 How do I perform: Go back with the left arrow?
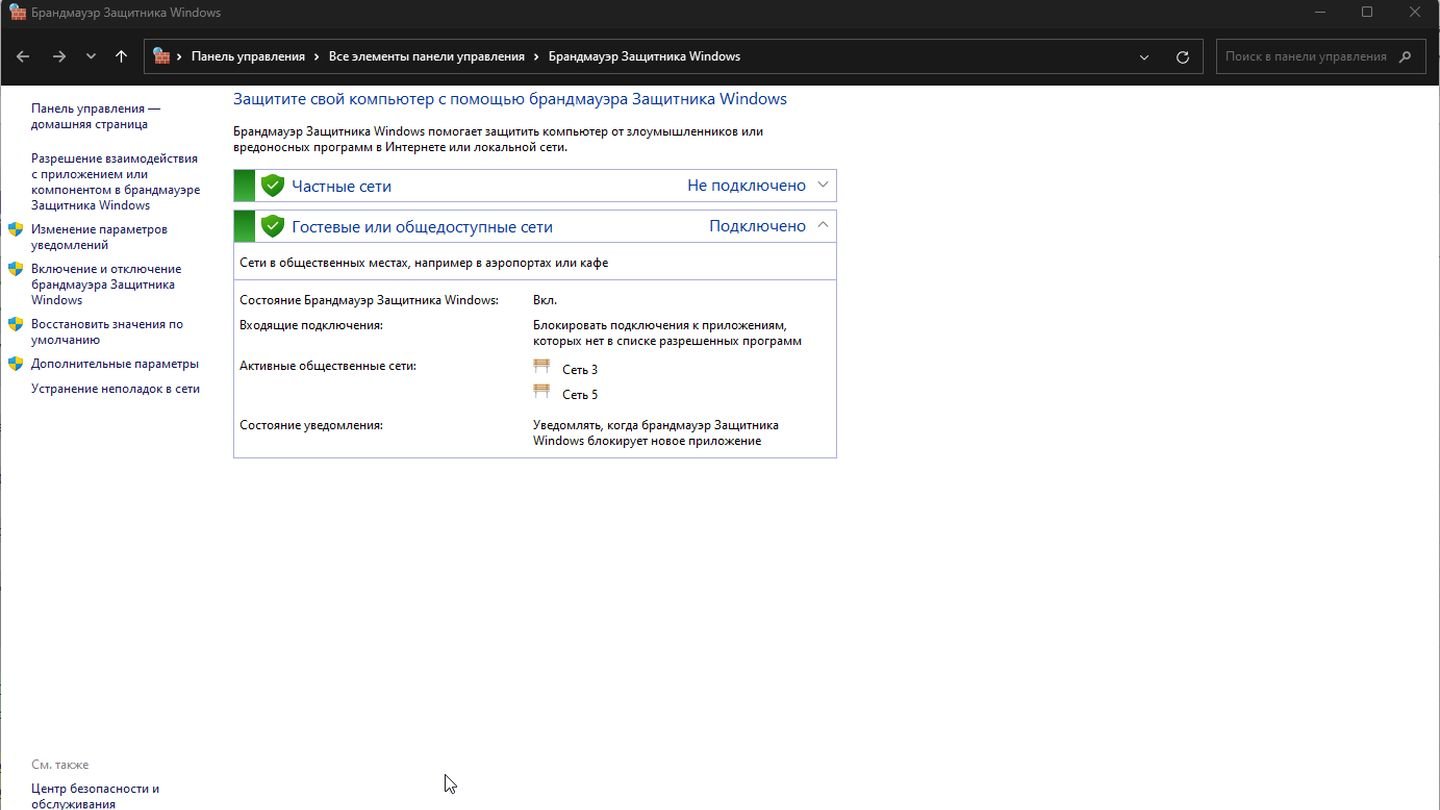23,57
